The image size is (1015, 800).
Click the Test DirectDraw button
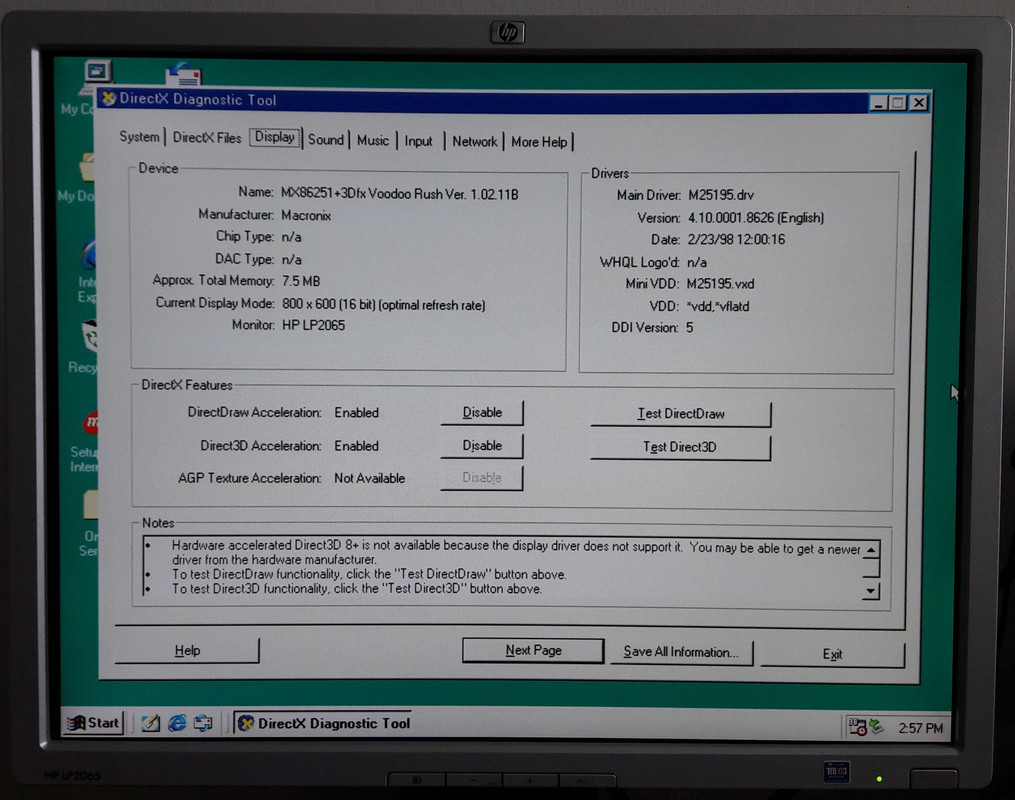[x=681, y=414]
